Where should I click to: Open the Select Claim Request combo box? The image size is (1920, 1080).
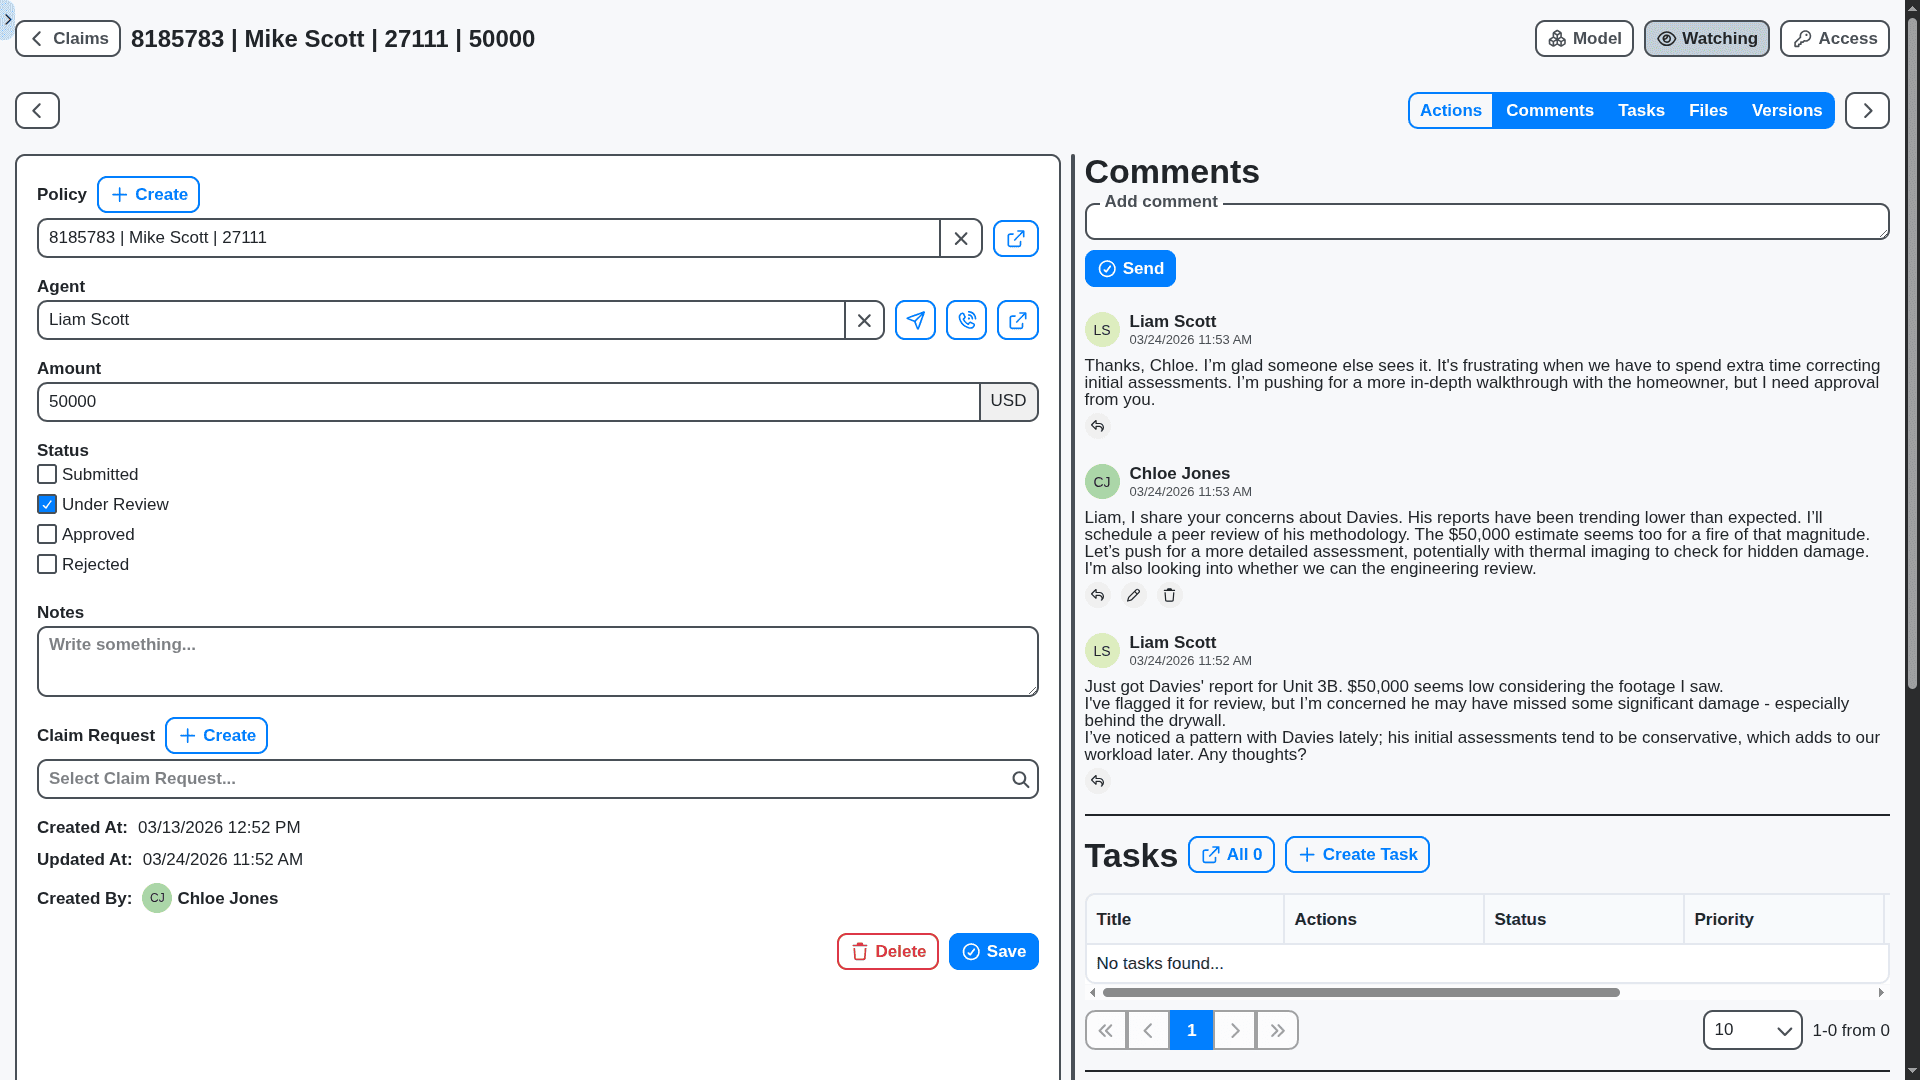[520, 779]
